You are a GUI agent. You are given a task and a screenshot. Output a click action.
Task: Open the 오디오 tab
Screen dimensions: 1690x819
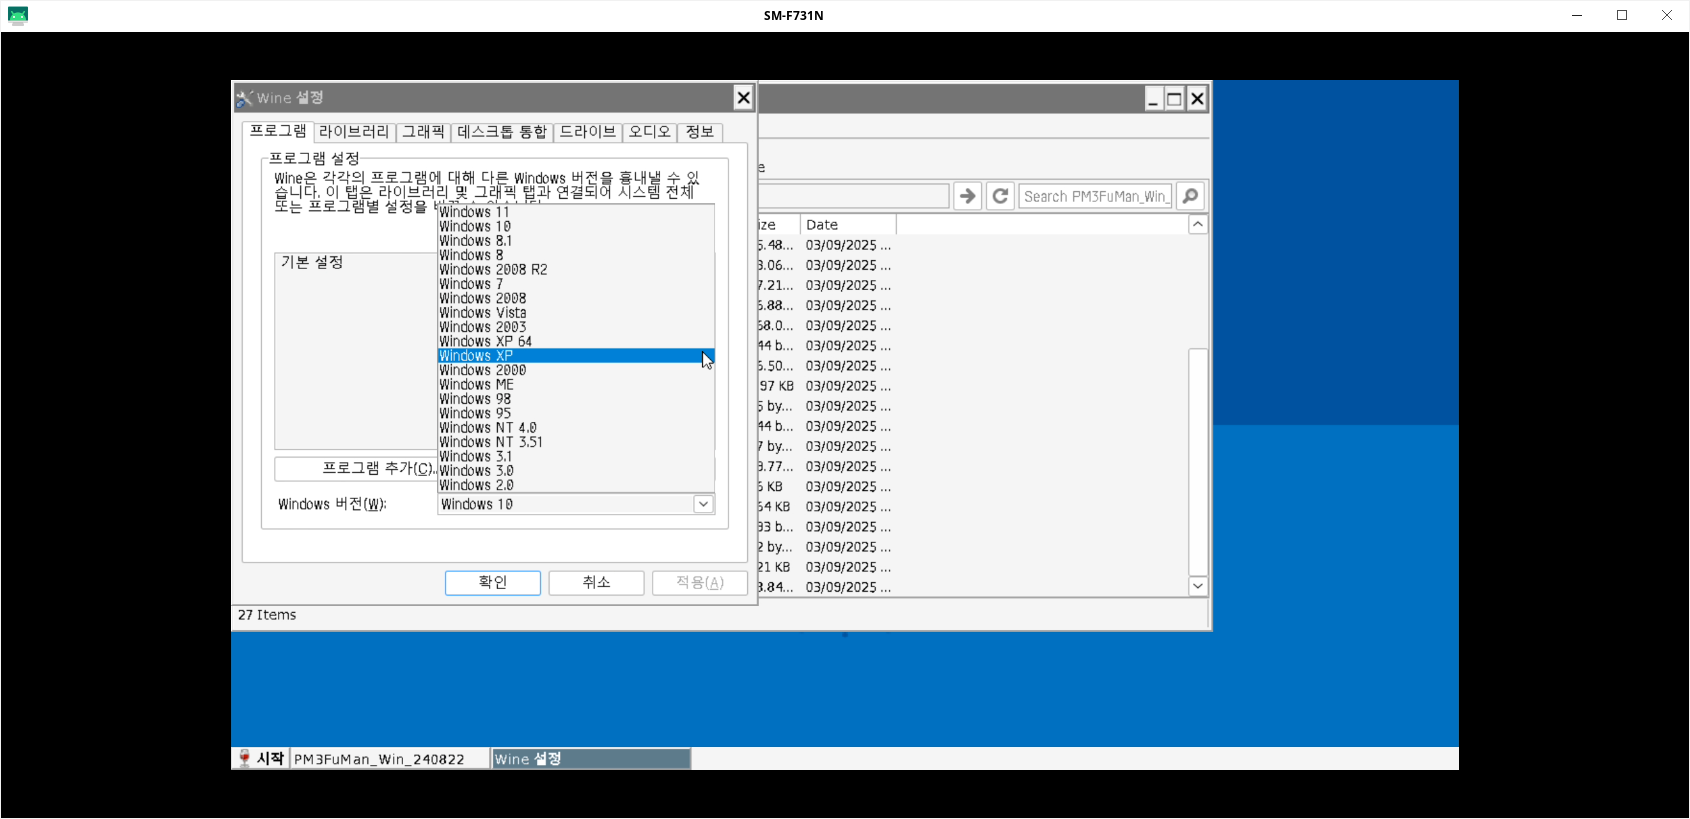tap(650, 132)
